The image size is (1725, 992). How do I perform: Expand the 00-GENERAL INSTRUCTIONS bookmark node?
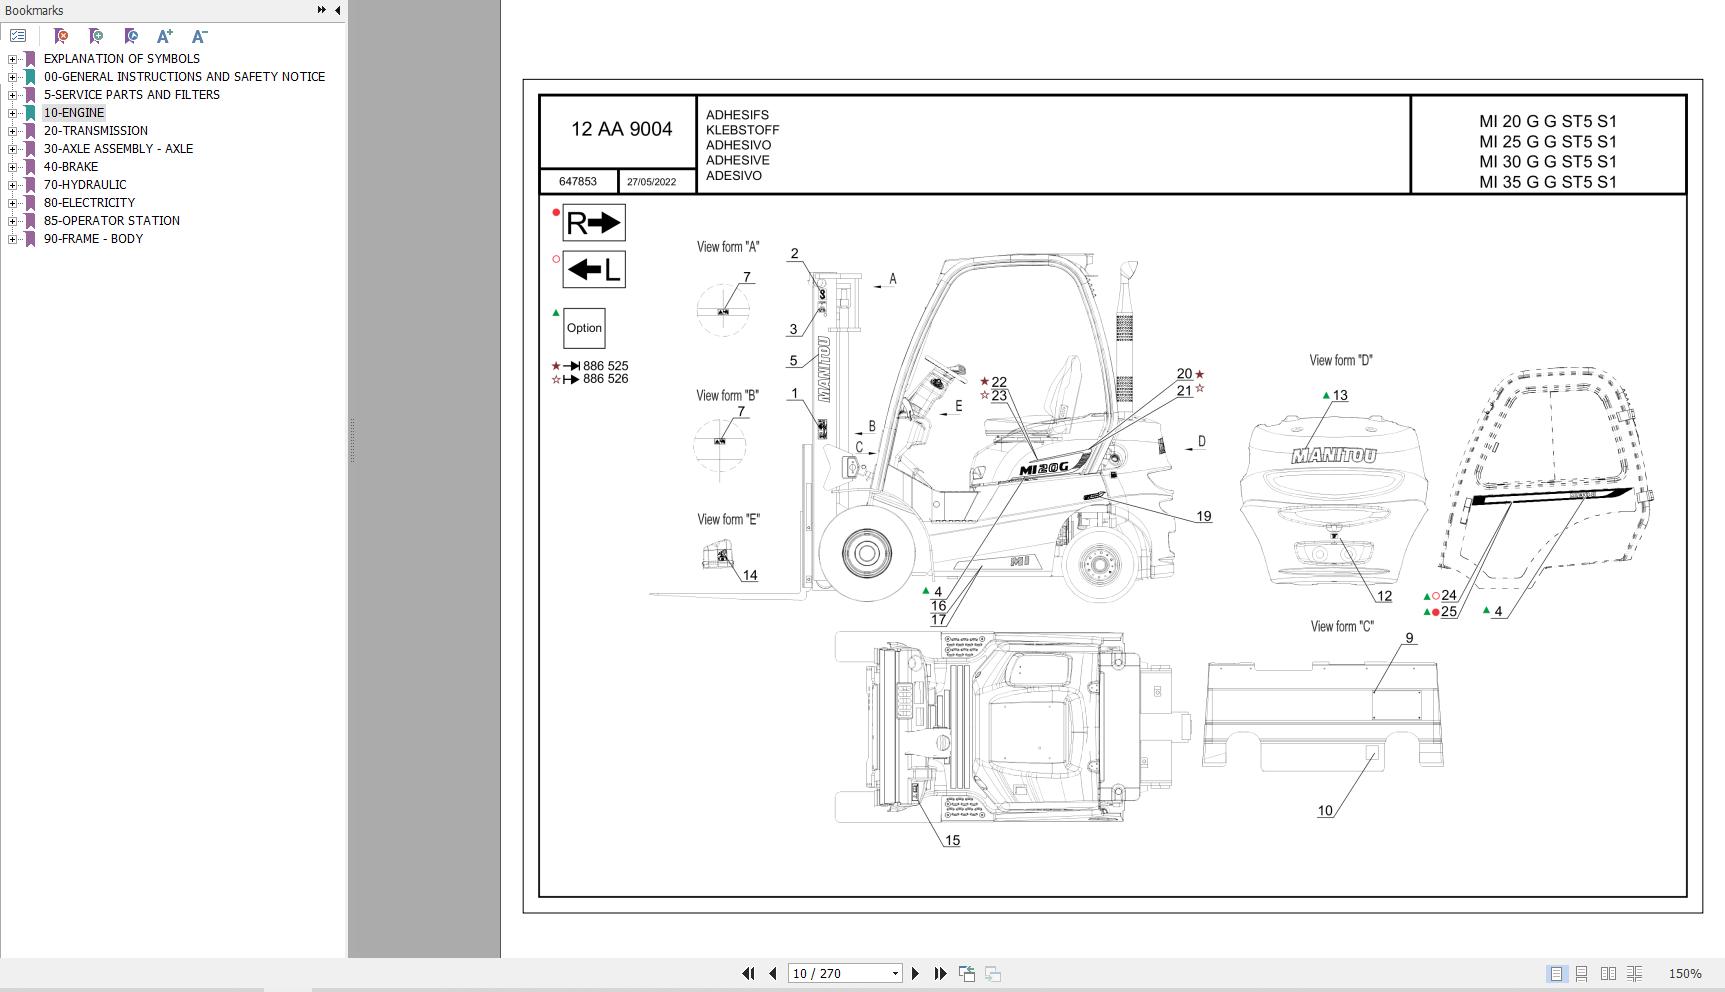[x=12, y=77]
